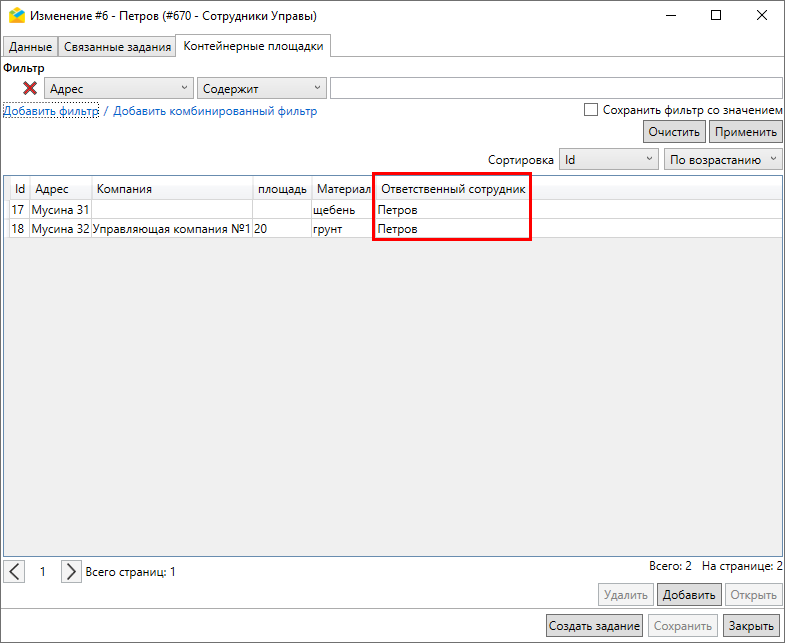
Task: Go to previous page arrow
Action: [x=15, y=572]
